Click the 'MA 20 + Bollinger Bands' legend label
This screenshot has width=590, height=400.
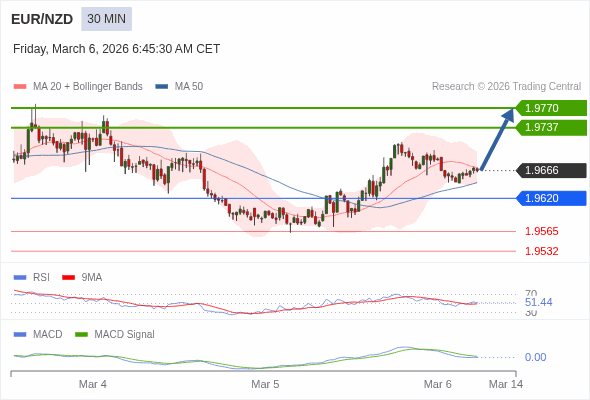pyautogui.click(x=88, y=87)
